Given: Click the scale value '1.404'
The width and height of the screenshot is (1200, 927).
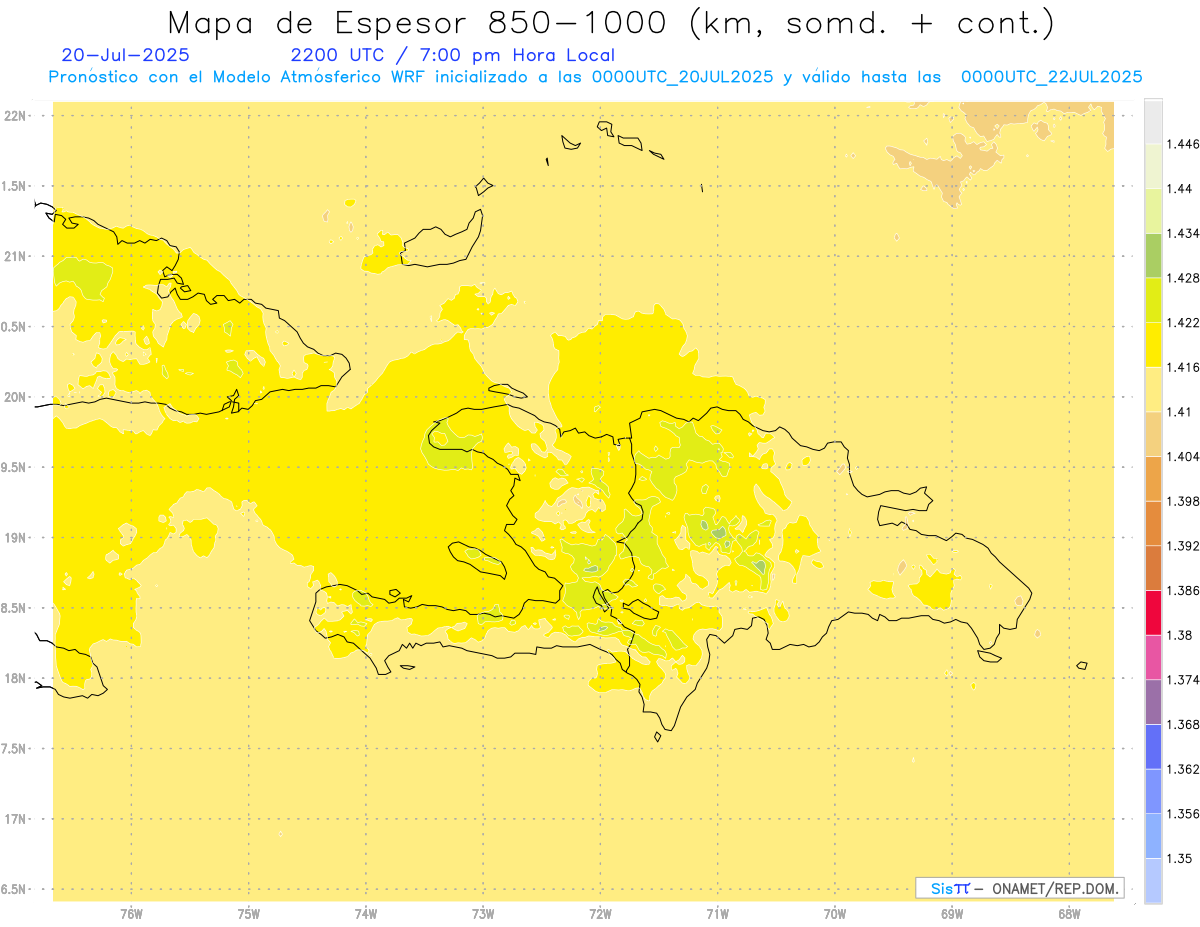Looking at the screenshot, I should [1183, 456].
